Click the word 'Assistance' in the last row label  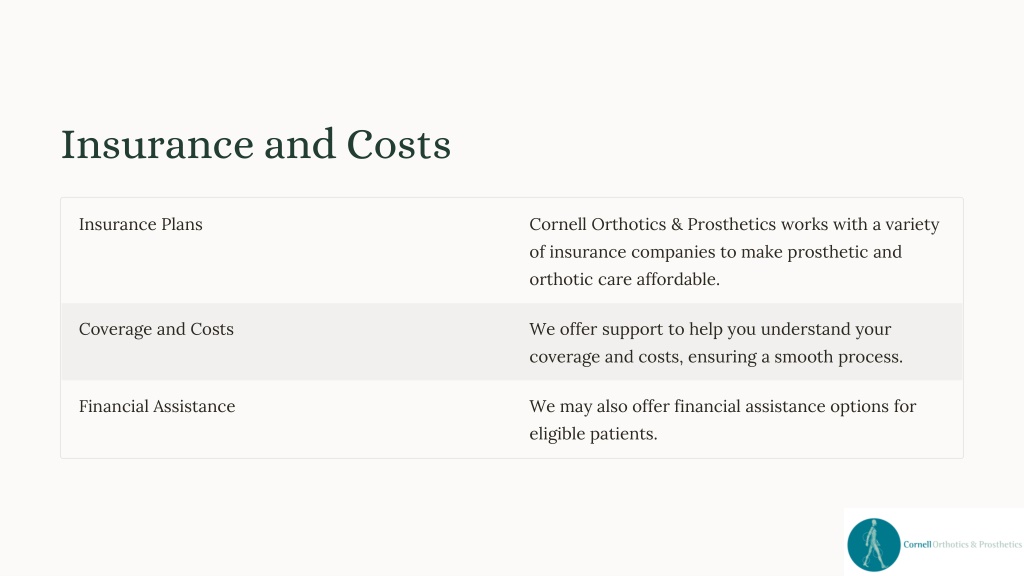tap(194, 406)
